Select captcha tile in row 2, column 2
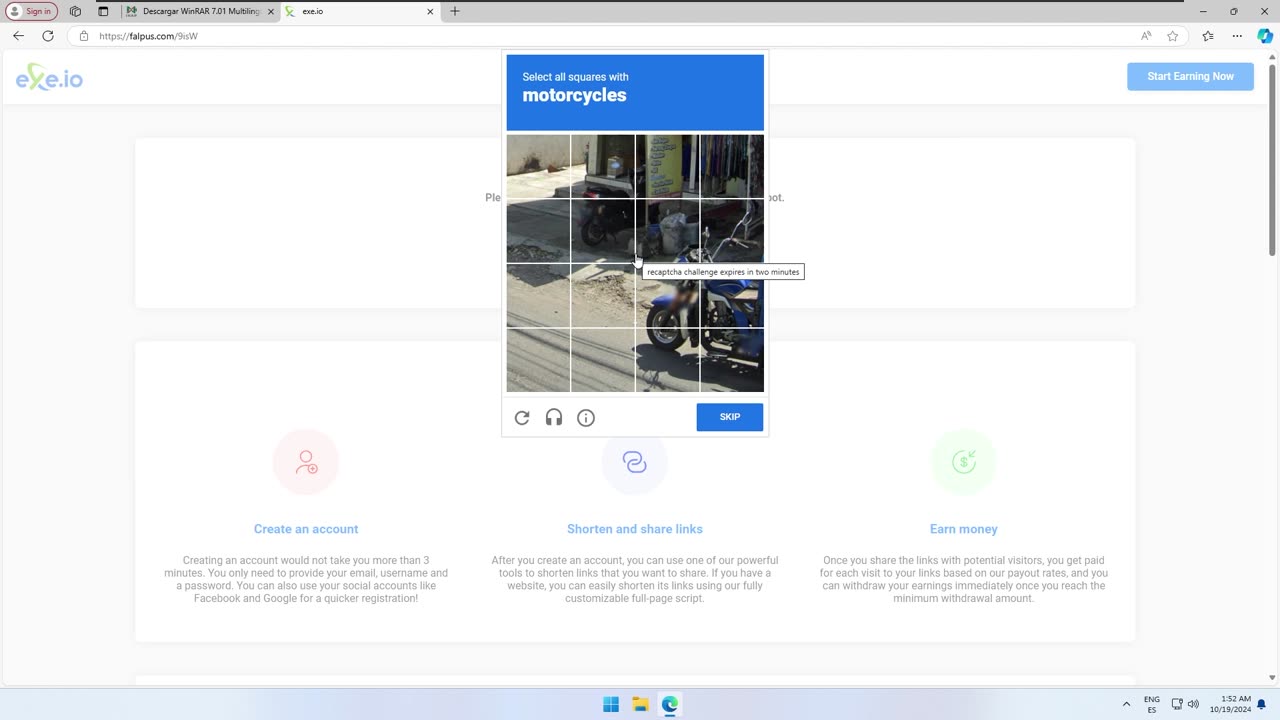Screen dimensions: 1280x720 point(603,231)
